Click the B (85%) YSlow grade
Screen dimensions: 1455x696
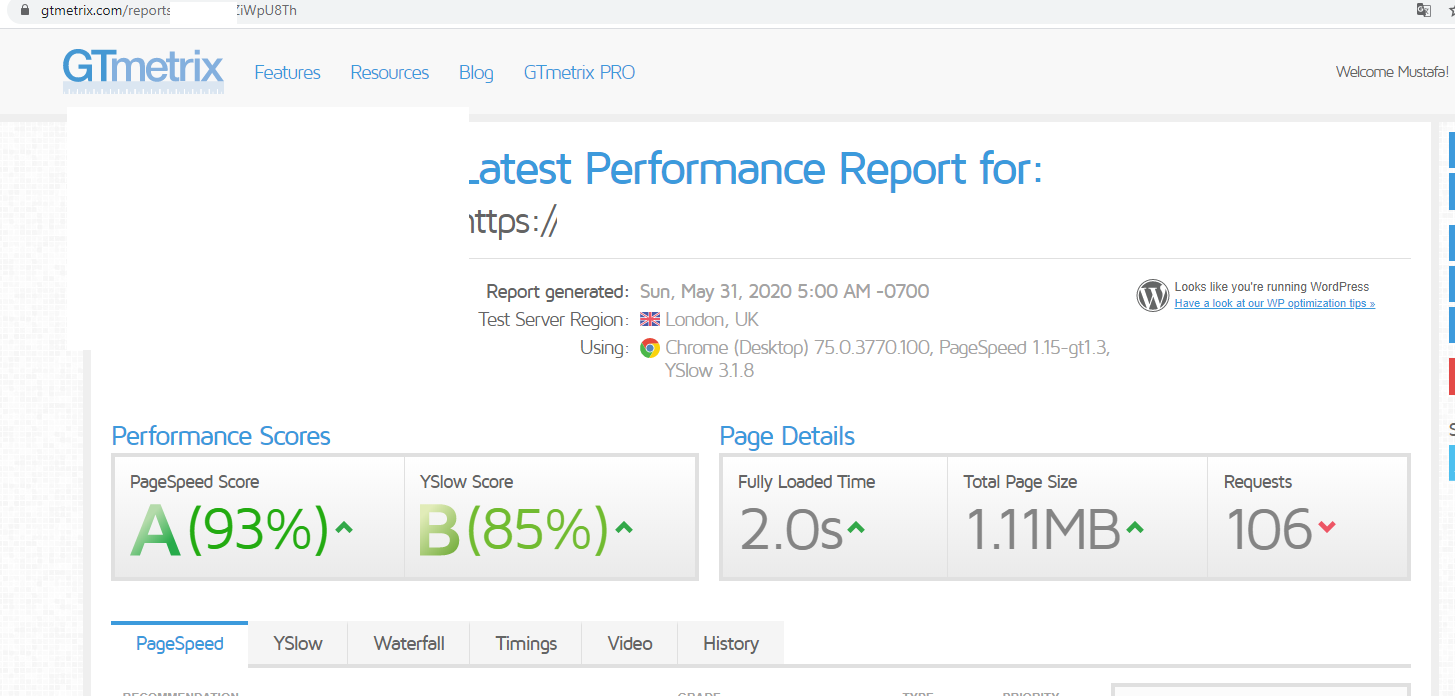513,530
